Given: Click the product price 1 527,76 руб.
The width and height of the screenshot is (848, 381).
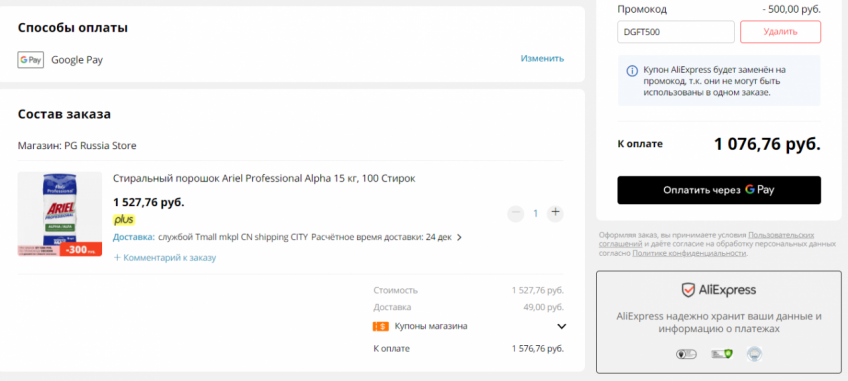Looking at the screenshot, I should 149,202.
